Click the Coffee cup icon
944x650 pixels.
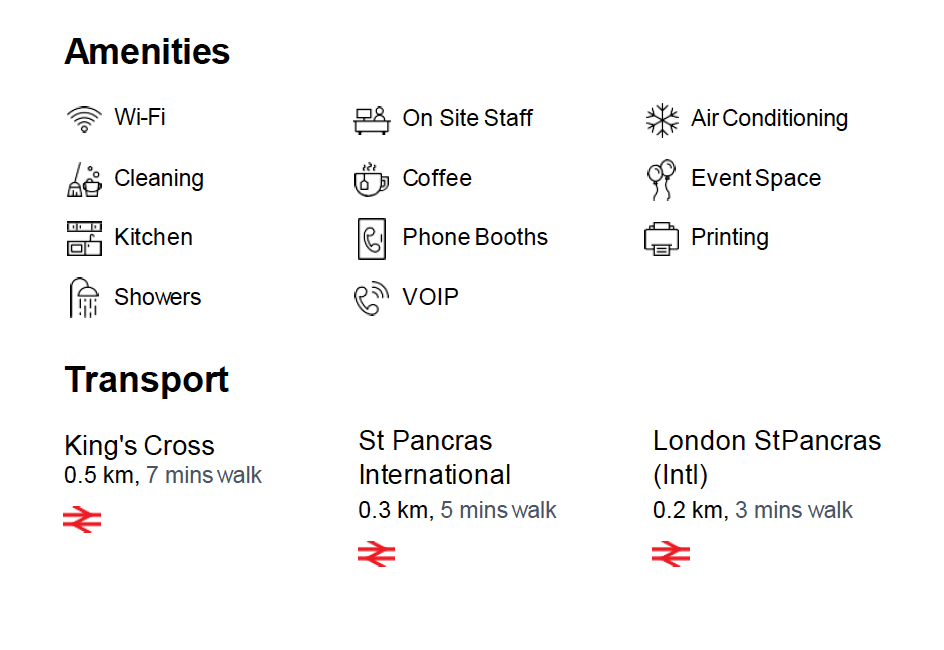(x=371, y=179)
